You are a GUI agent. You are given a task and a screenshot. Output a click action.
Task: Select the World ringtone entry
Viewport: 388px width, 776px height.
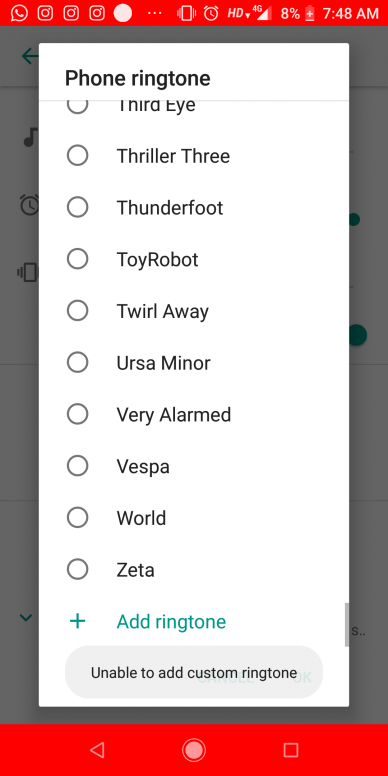pos(194,518)
